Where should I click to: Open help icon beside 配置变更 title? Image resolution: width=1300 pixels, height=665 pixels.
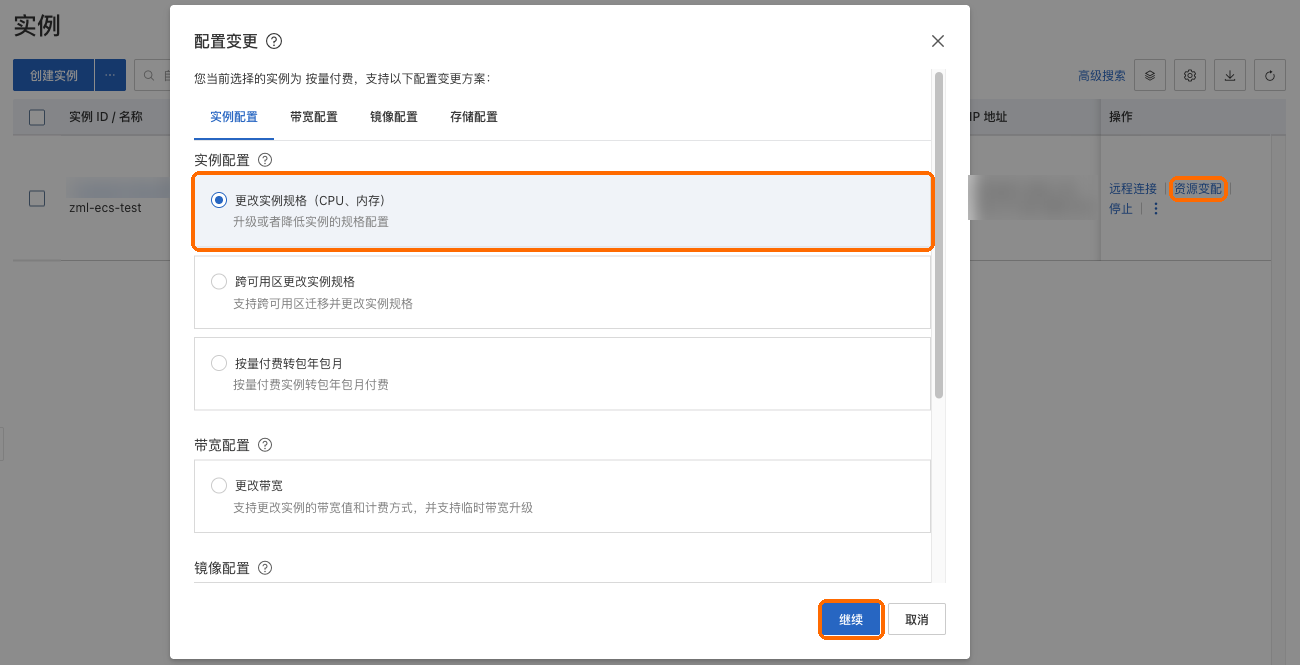[274, 41]
